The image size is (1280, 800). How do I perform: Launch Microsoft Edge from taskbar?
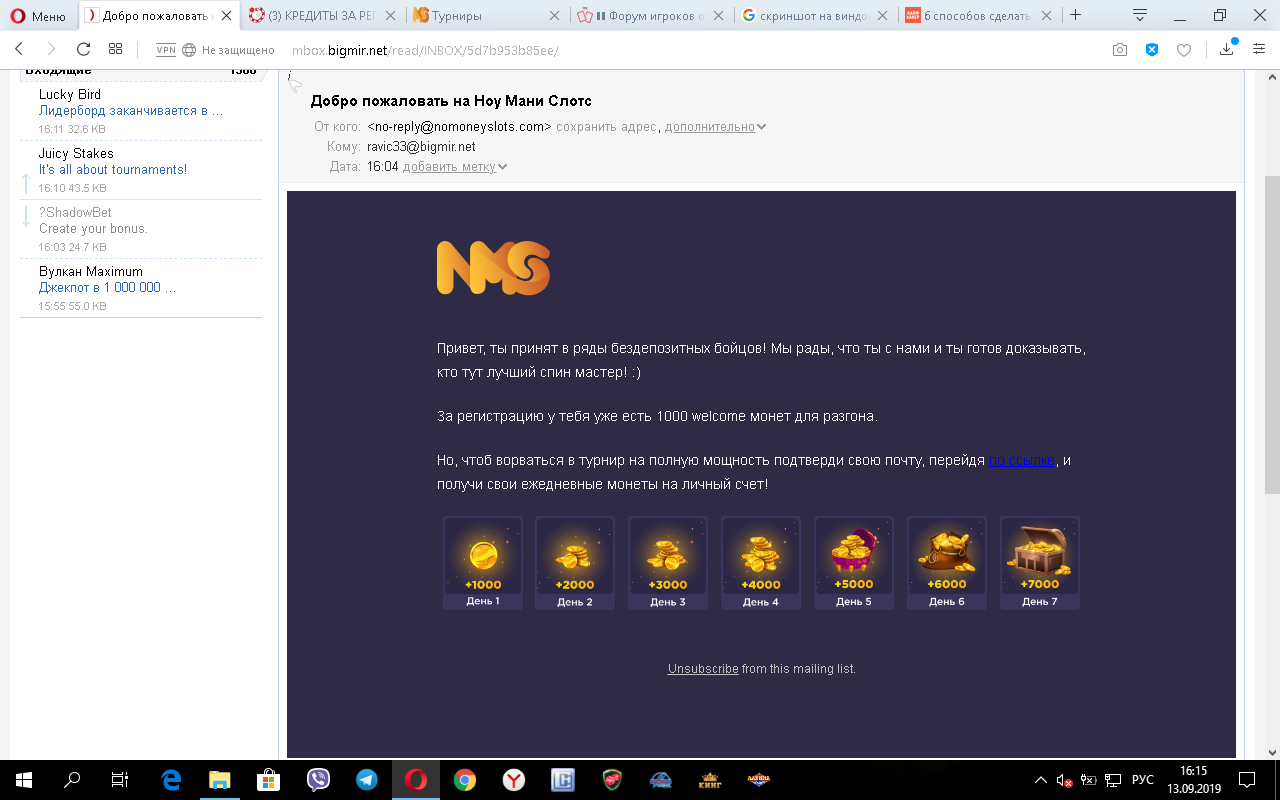click(171, 780)
